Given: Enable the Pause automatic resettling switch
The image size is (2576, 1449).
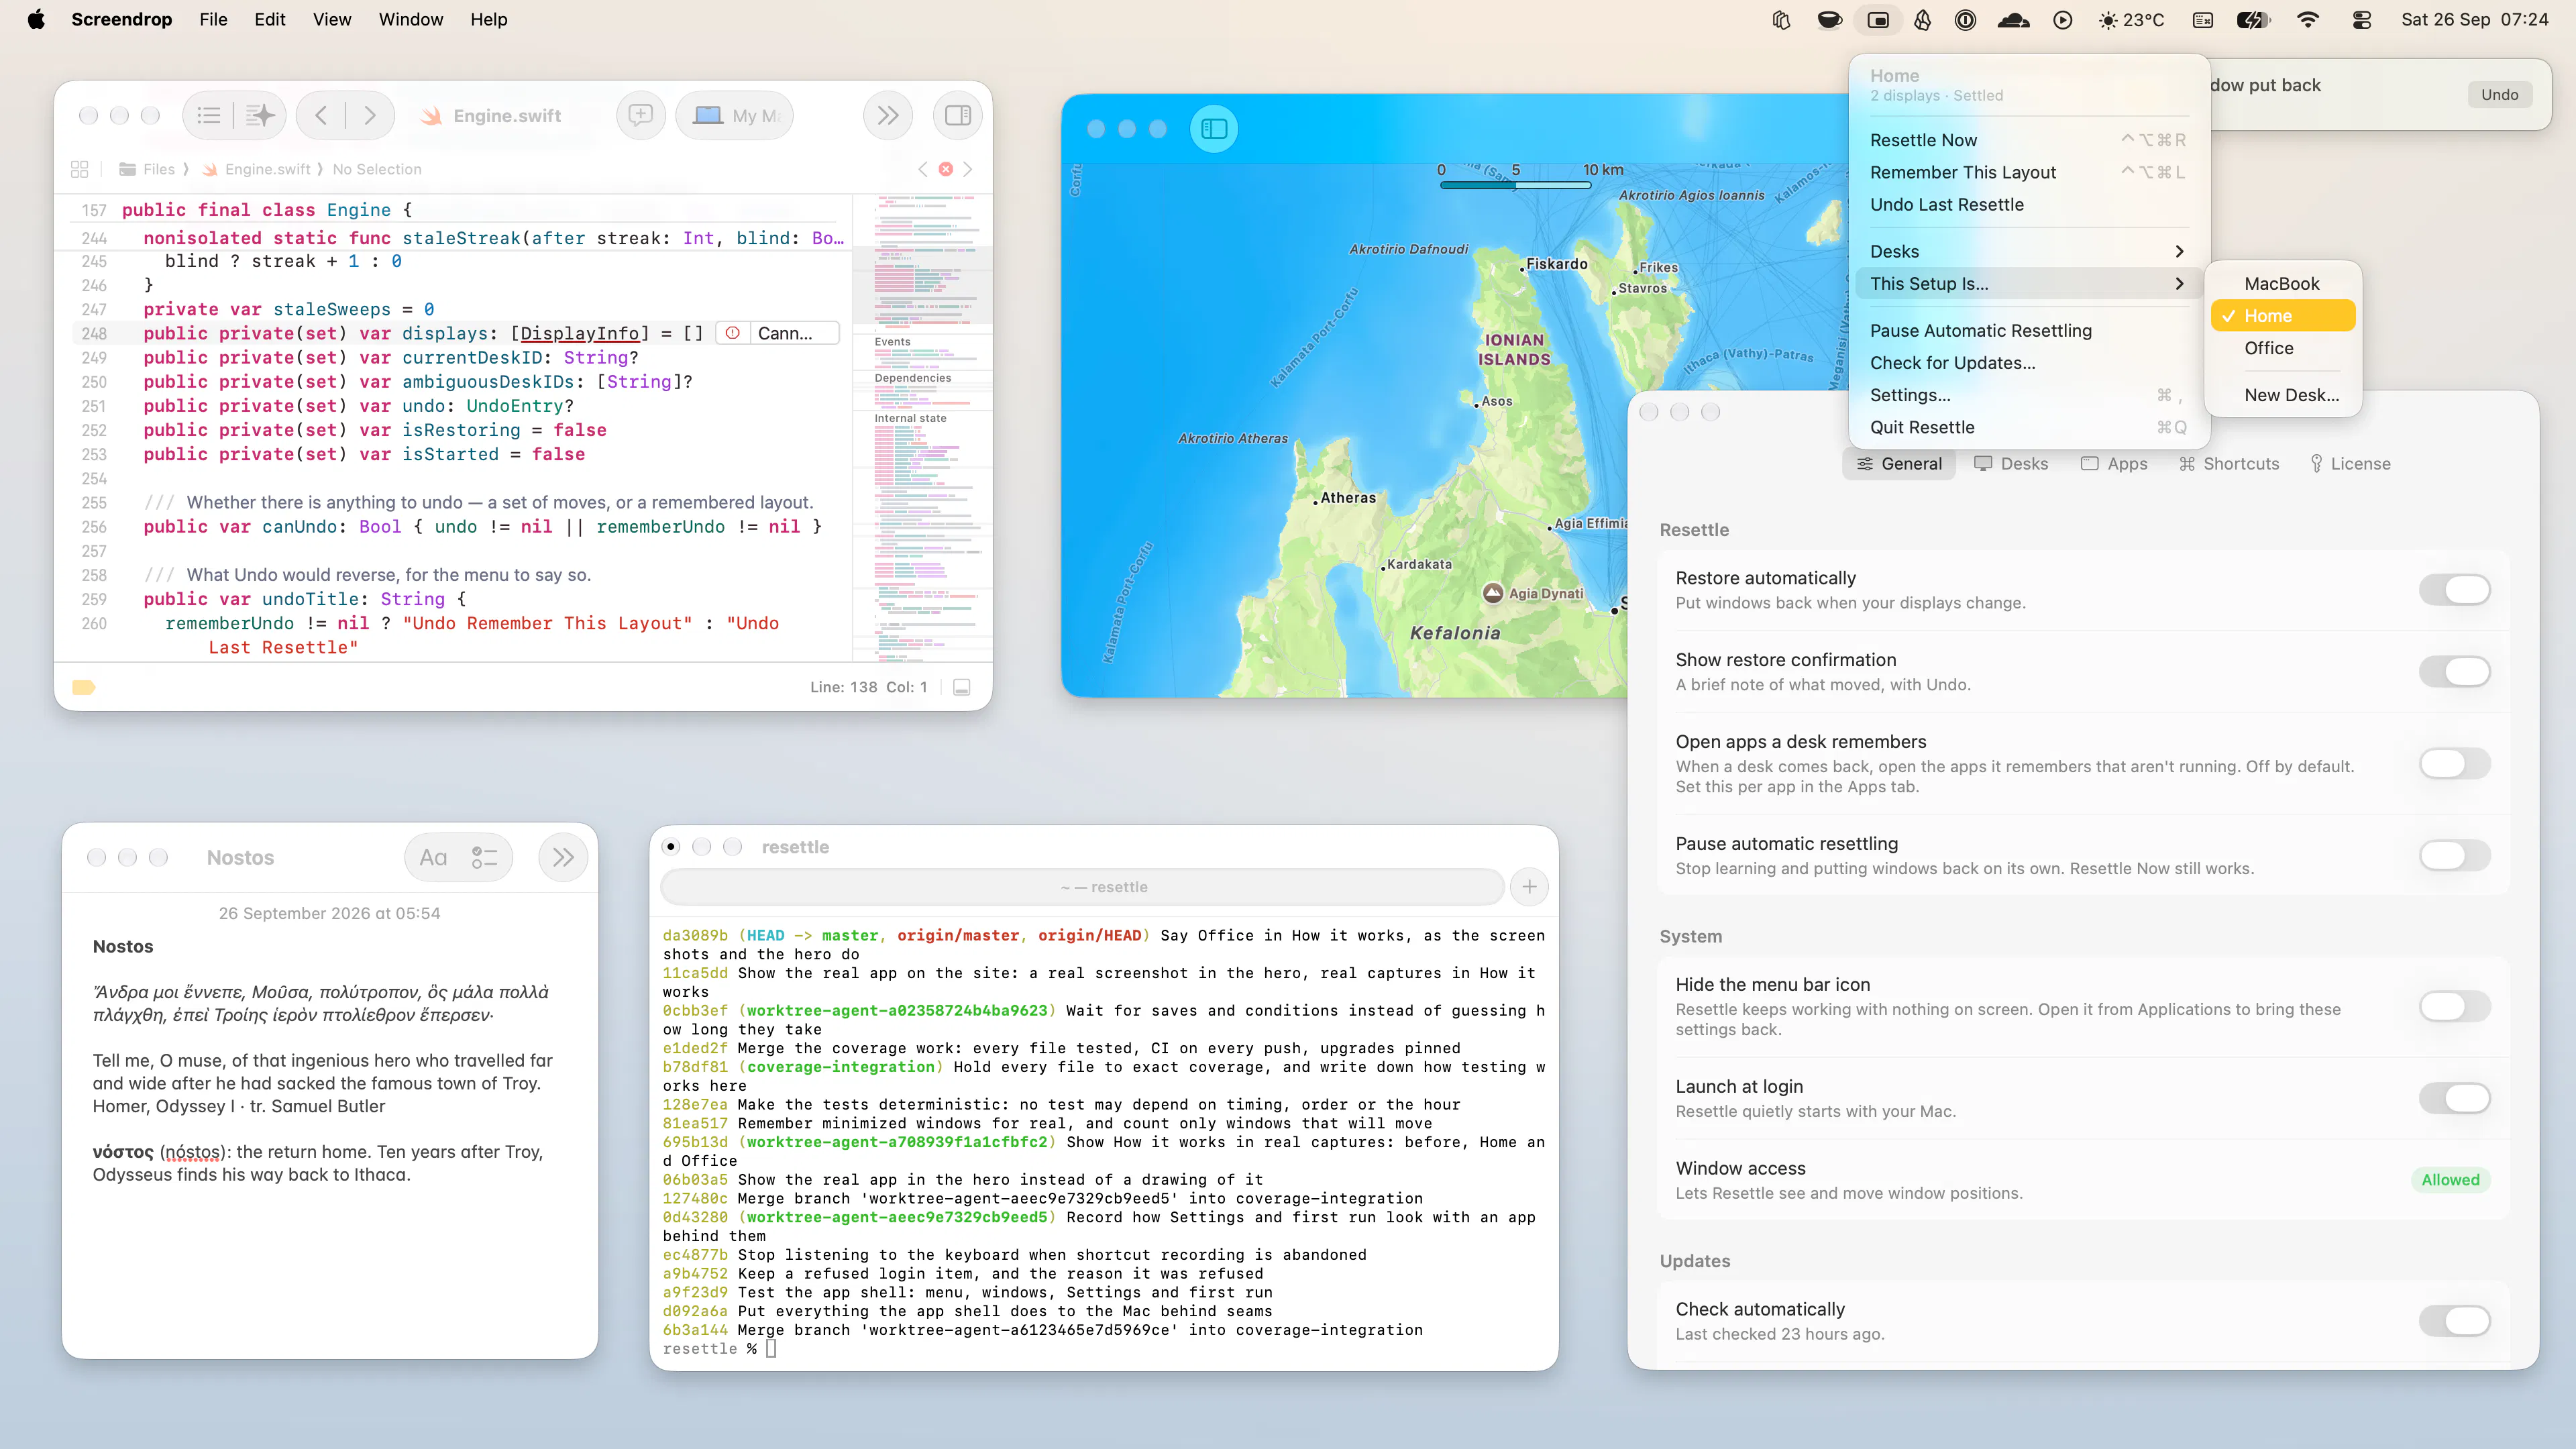Looking at the screenshot, I should coord(2454,856).
